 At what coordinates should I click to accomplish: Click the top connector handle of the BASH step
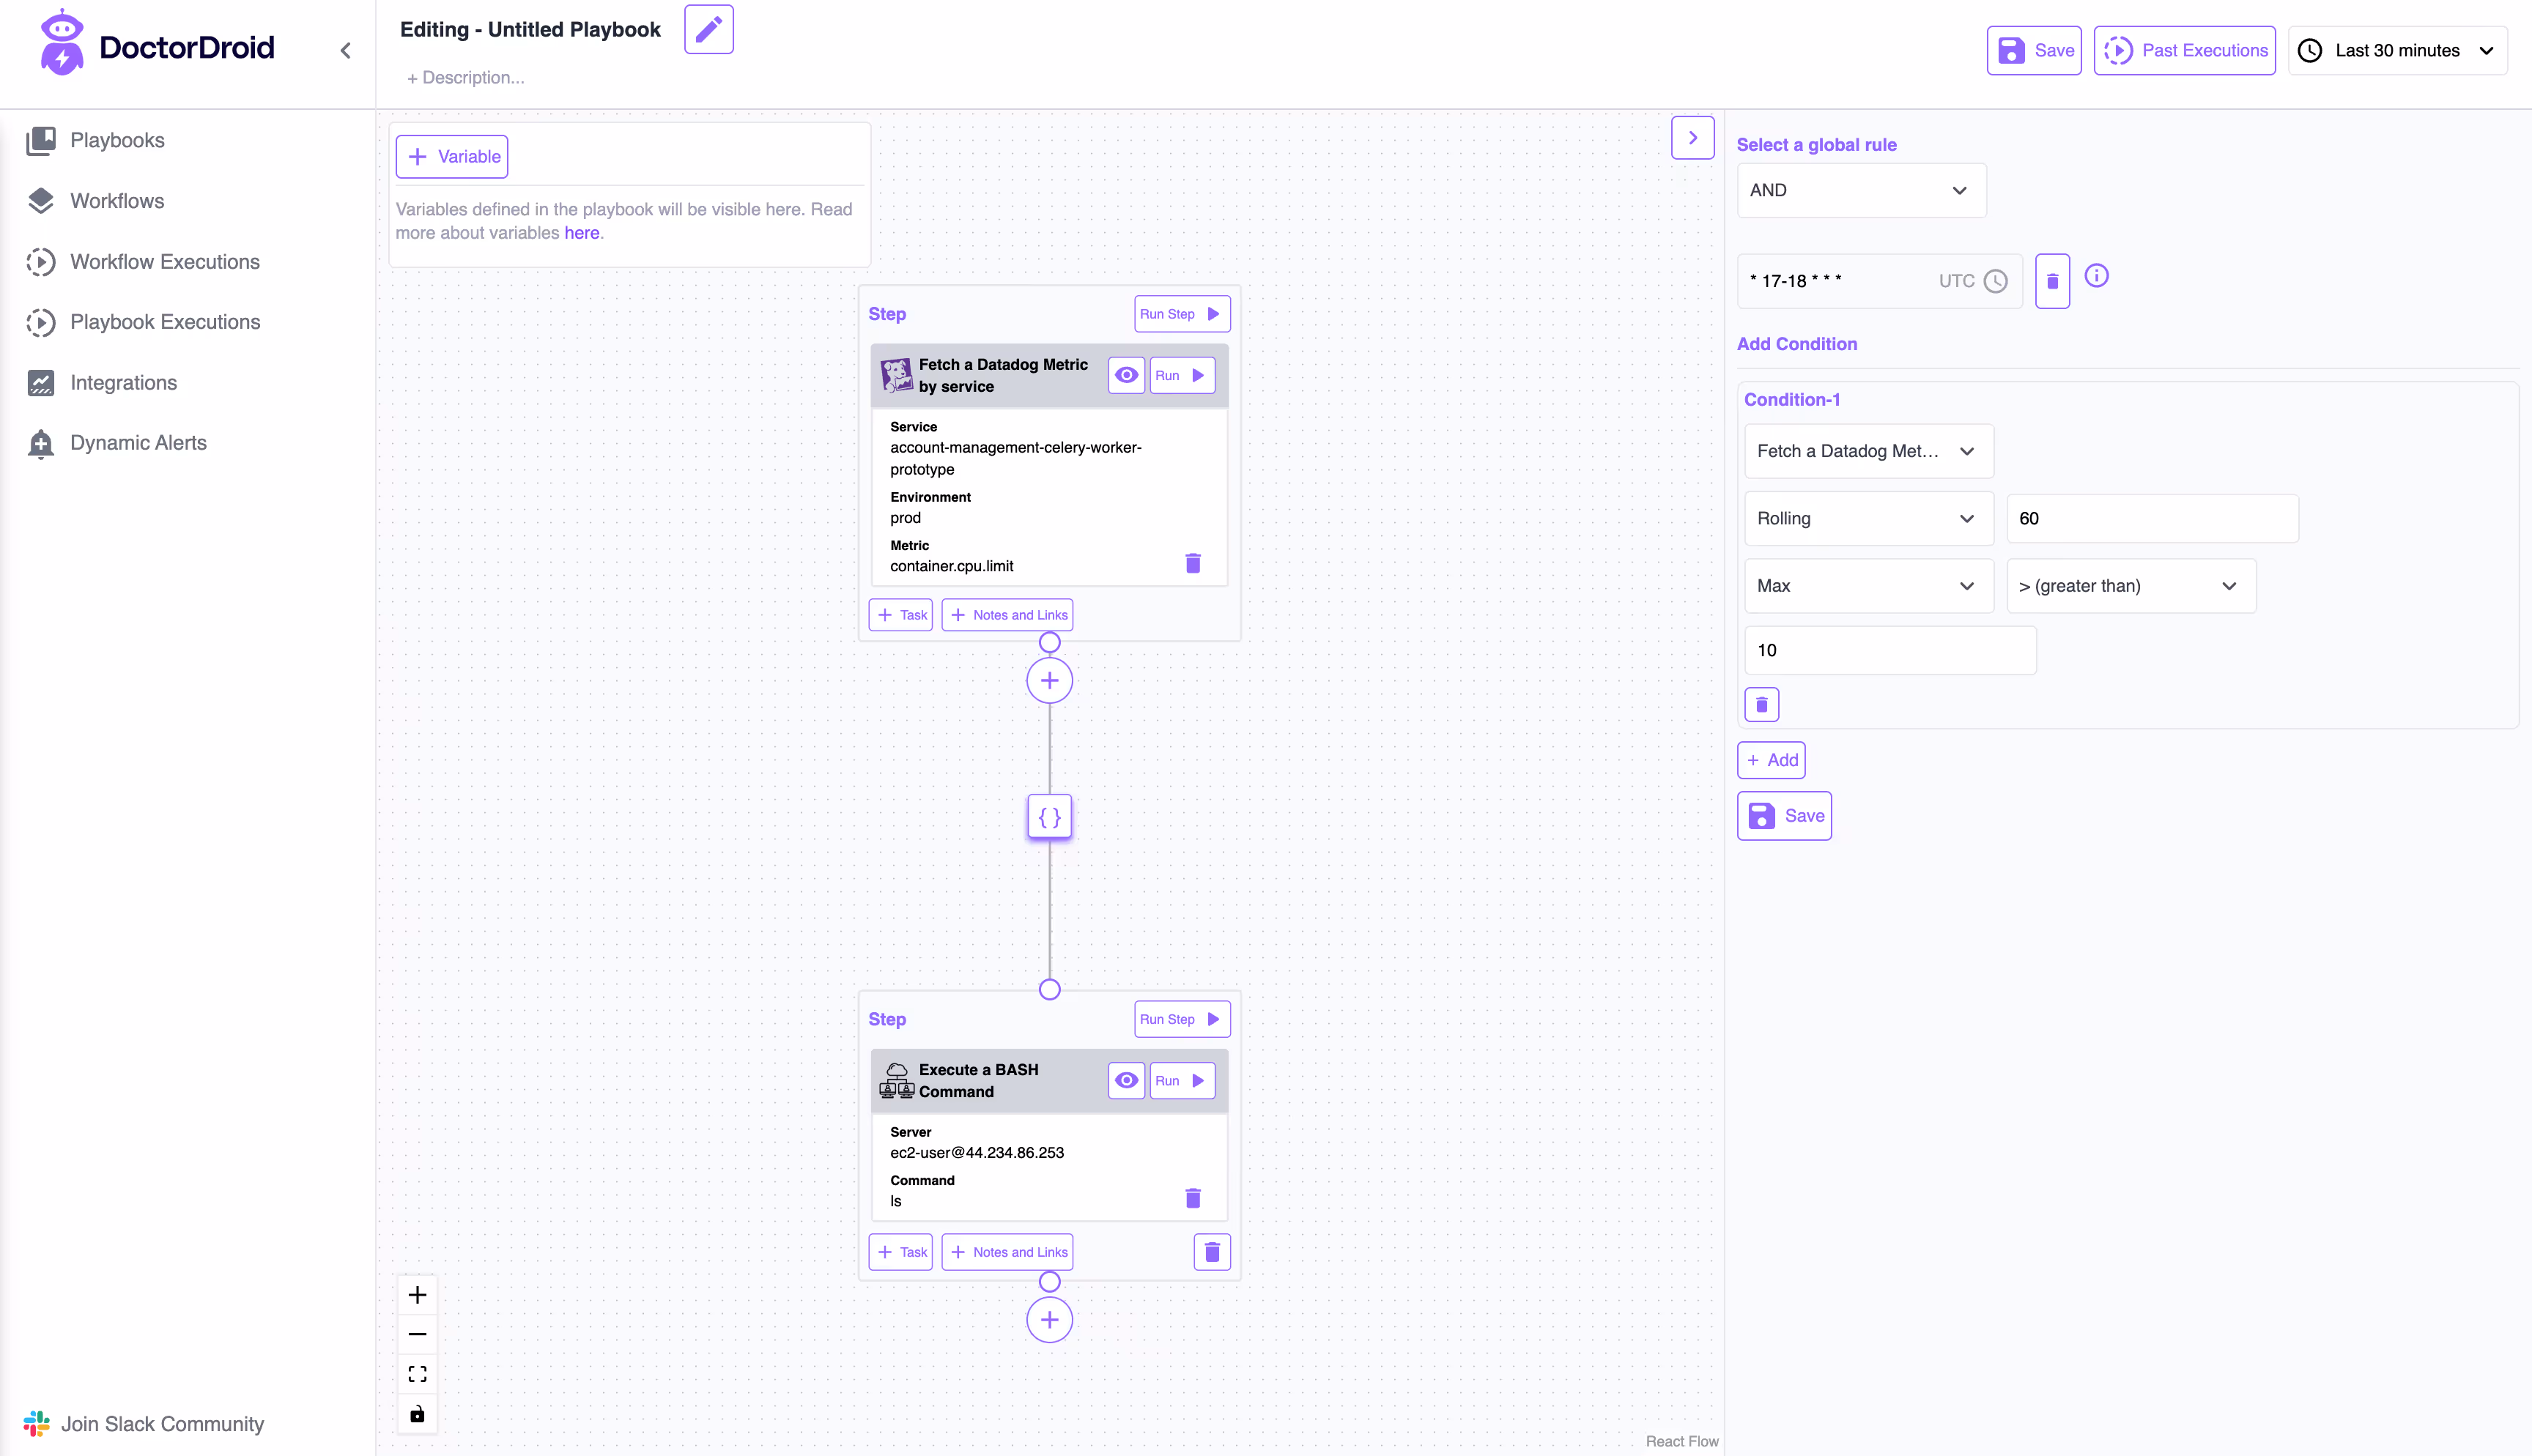[1049, 990]
